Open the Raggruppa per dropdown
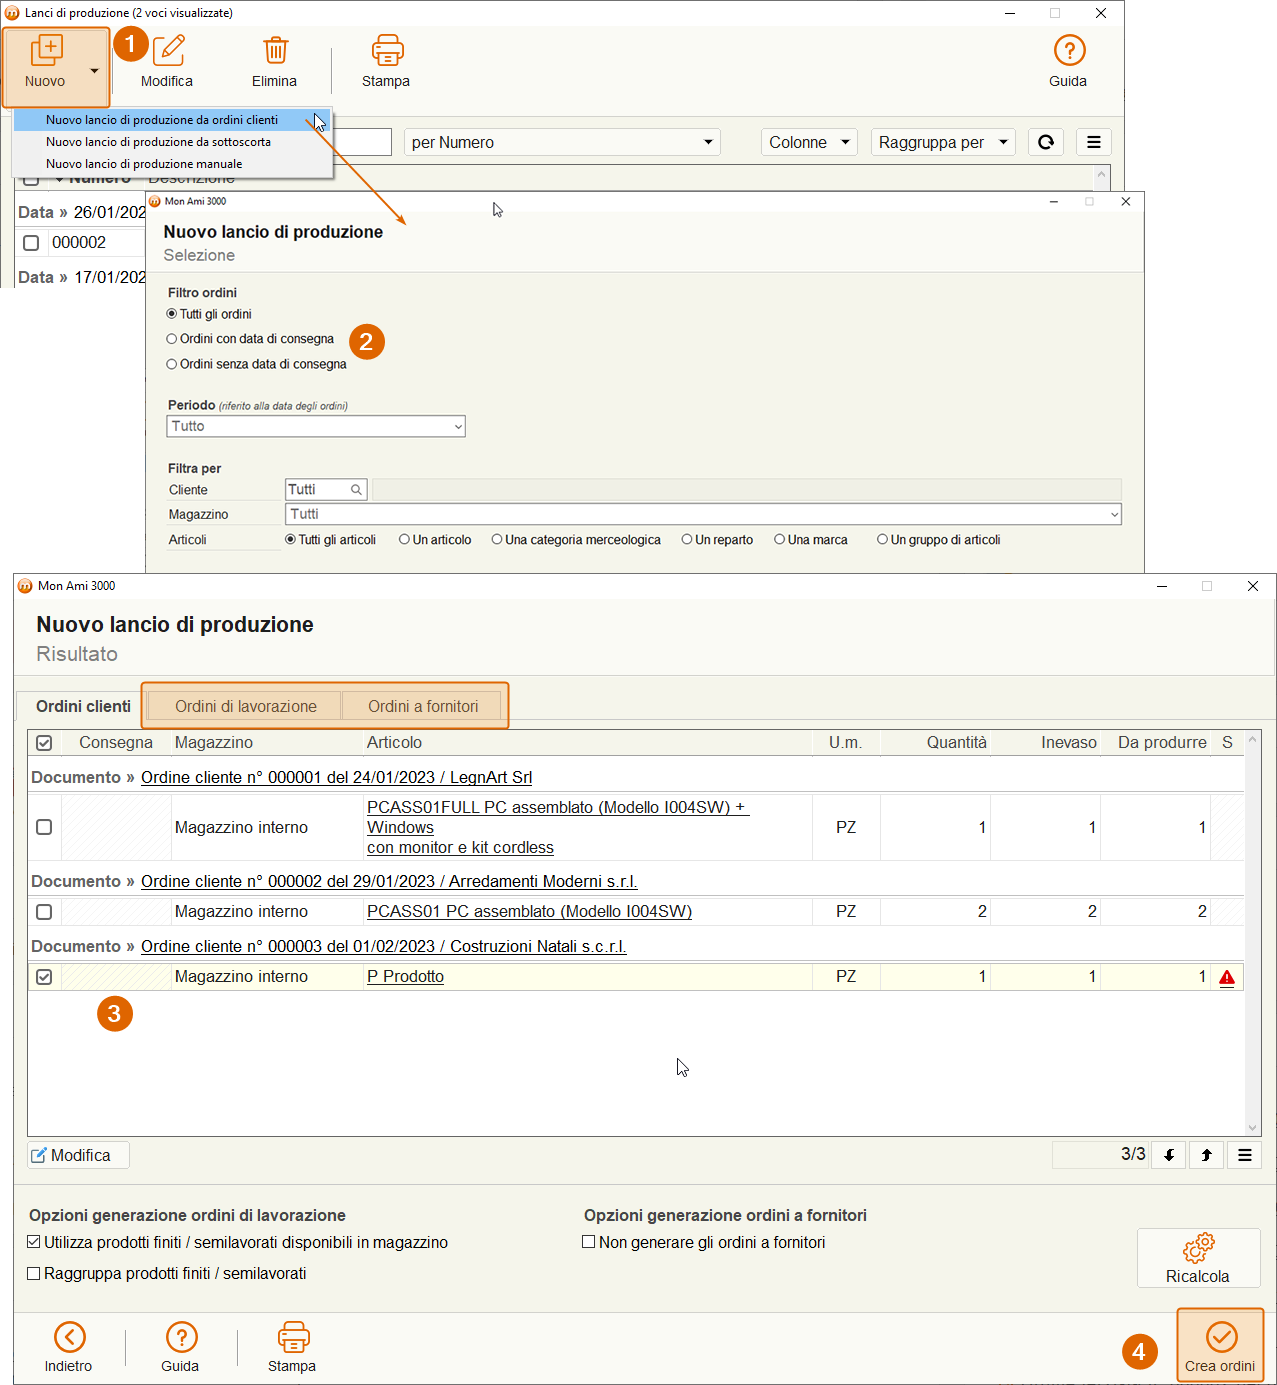Viewport: 1277px width, 1385px height. [x=943, y=142]
